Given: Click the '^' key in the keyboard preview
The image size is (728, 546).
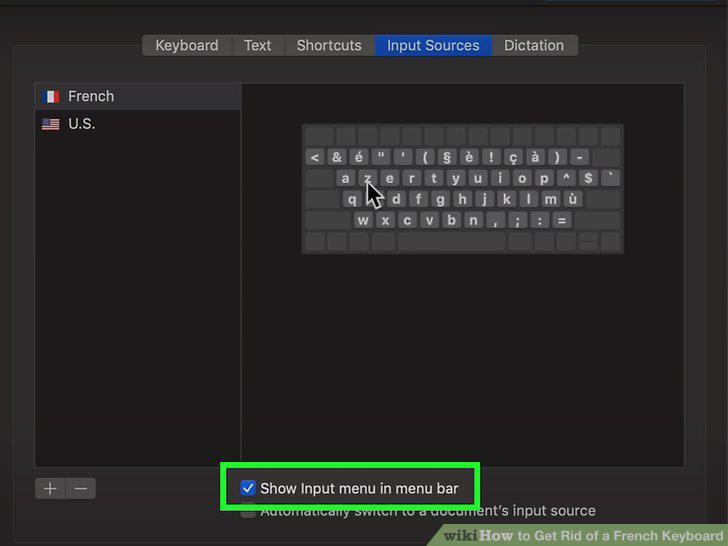Looking at the screenshot, I should click(566, 178).
